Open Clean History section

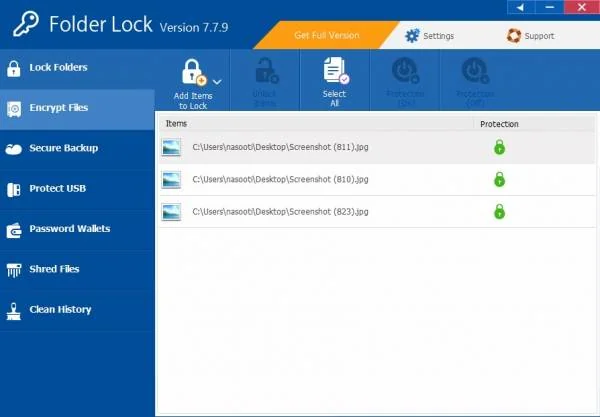coord(77,311)
